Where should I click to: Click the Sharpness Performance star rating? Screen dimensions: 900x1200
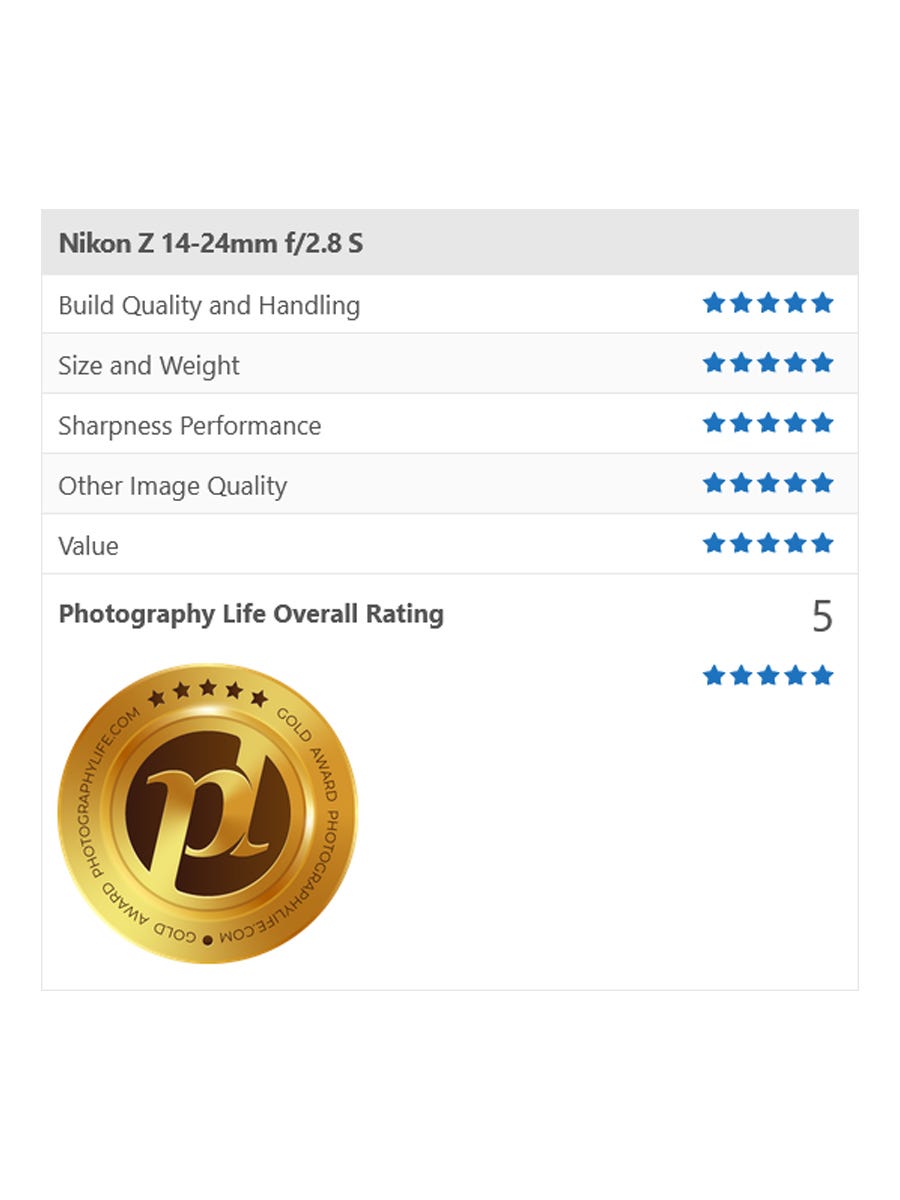[768, 423]
